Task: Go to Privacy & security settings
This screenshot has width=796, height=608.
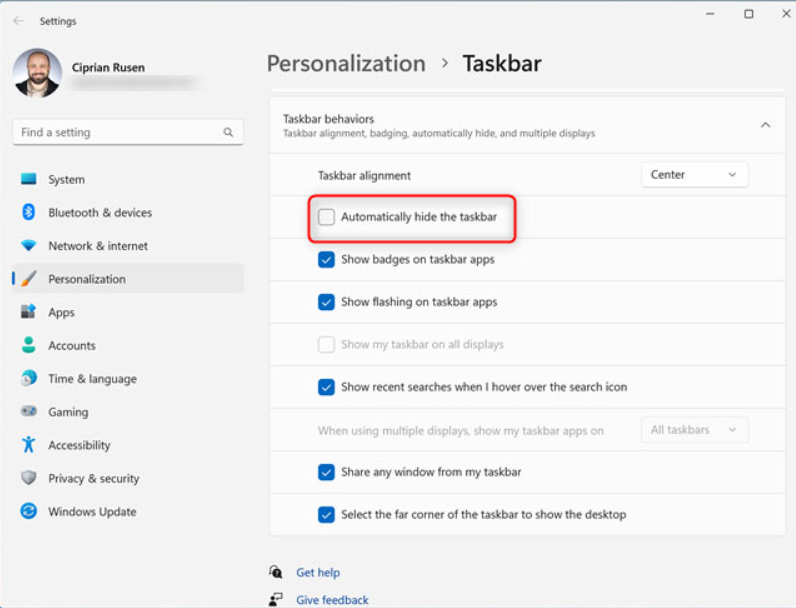Action: pos(93,478)
